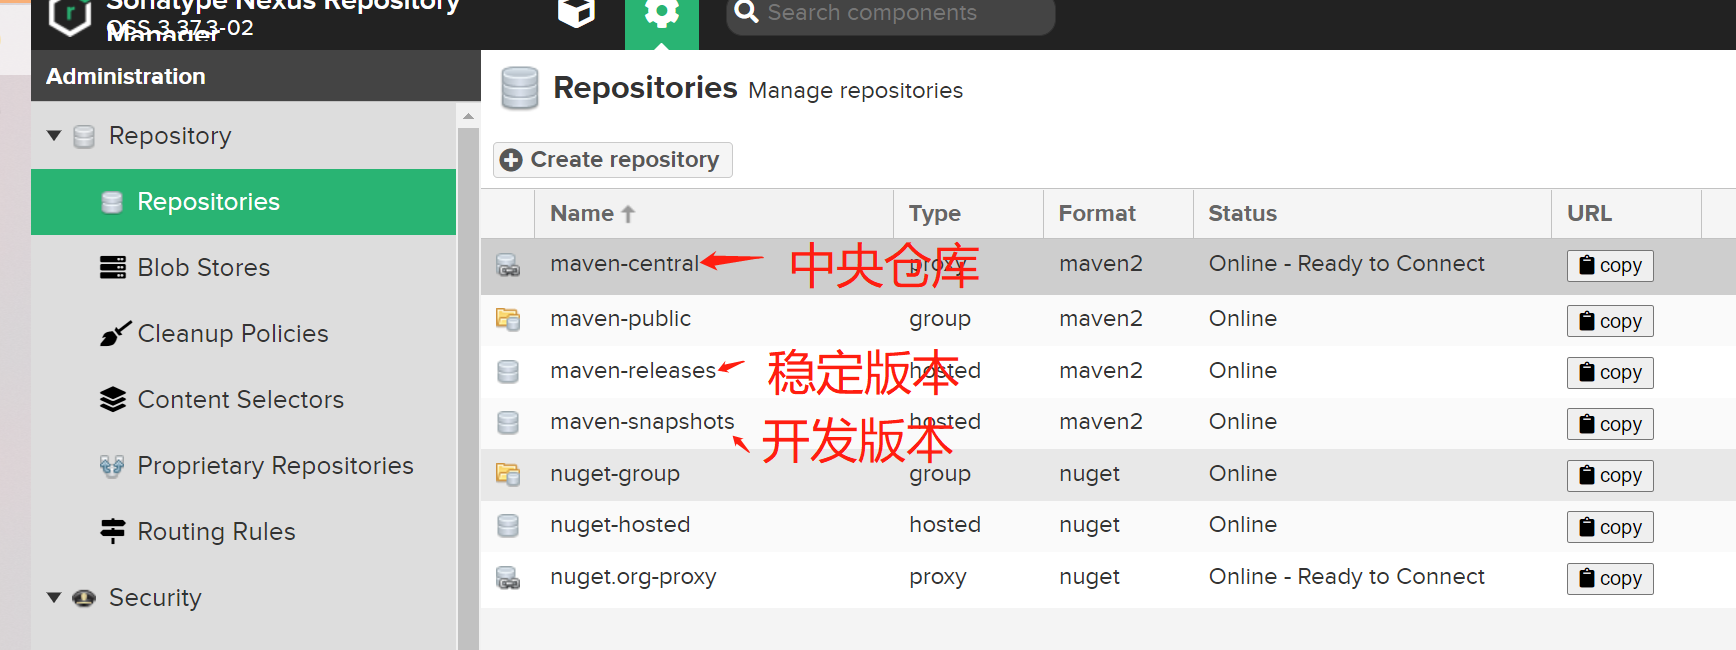This screenshot has height=650, width=1736.
Task: Copy the maven-snapshots repository URL
Action: pos(1610,424)
